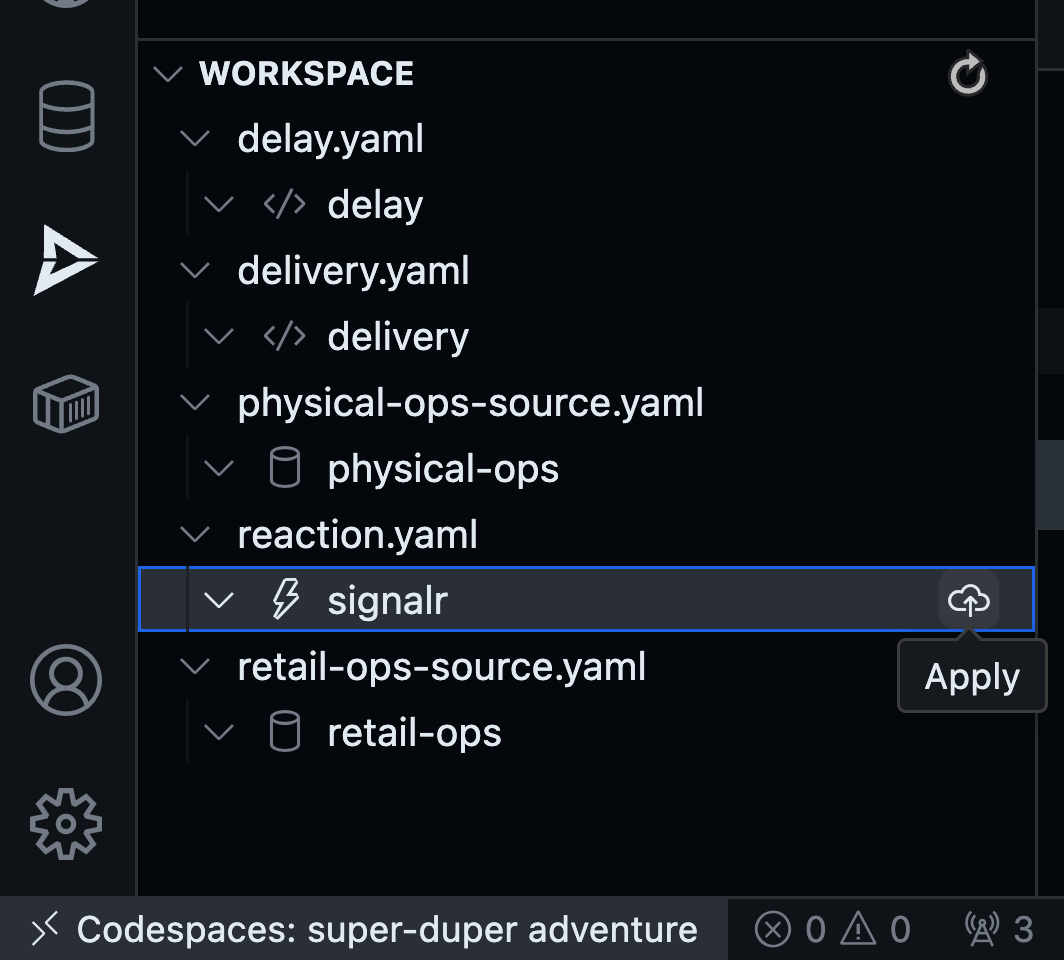The width and height of the screenshot is (1064, 960).
Task: Select the retail-ops source entry
Action: point(413,731)
